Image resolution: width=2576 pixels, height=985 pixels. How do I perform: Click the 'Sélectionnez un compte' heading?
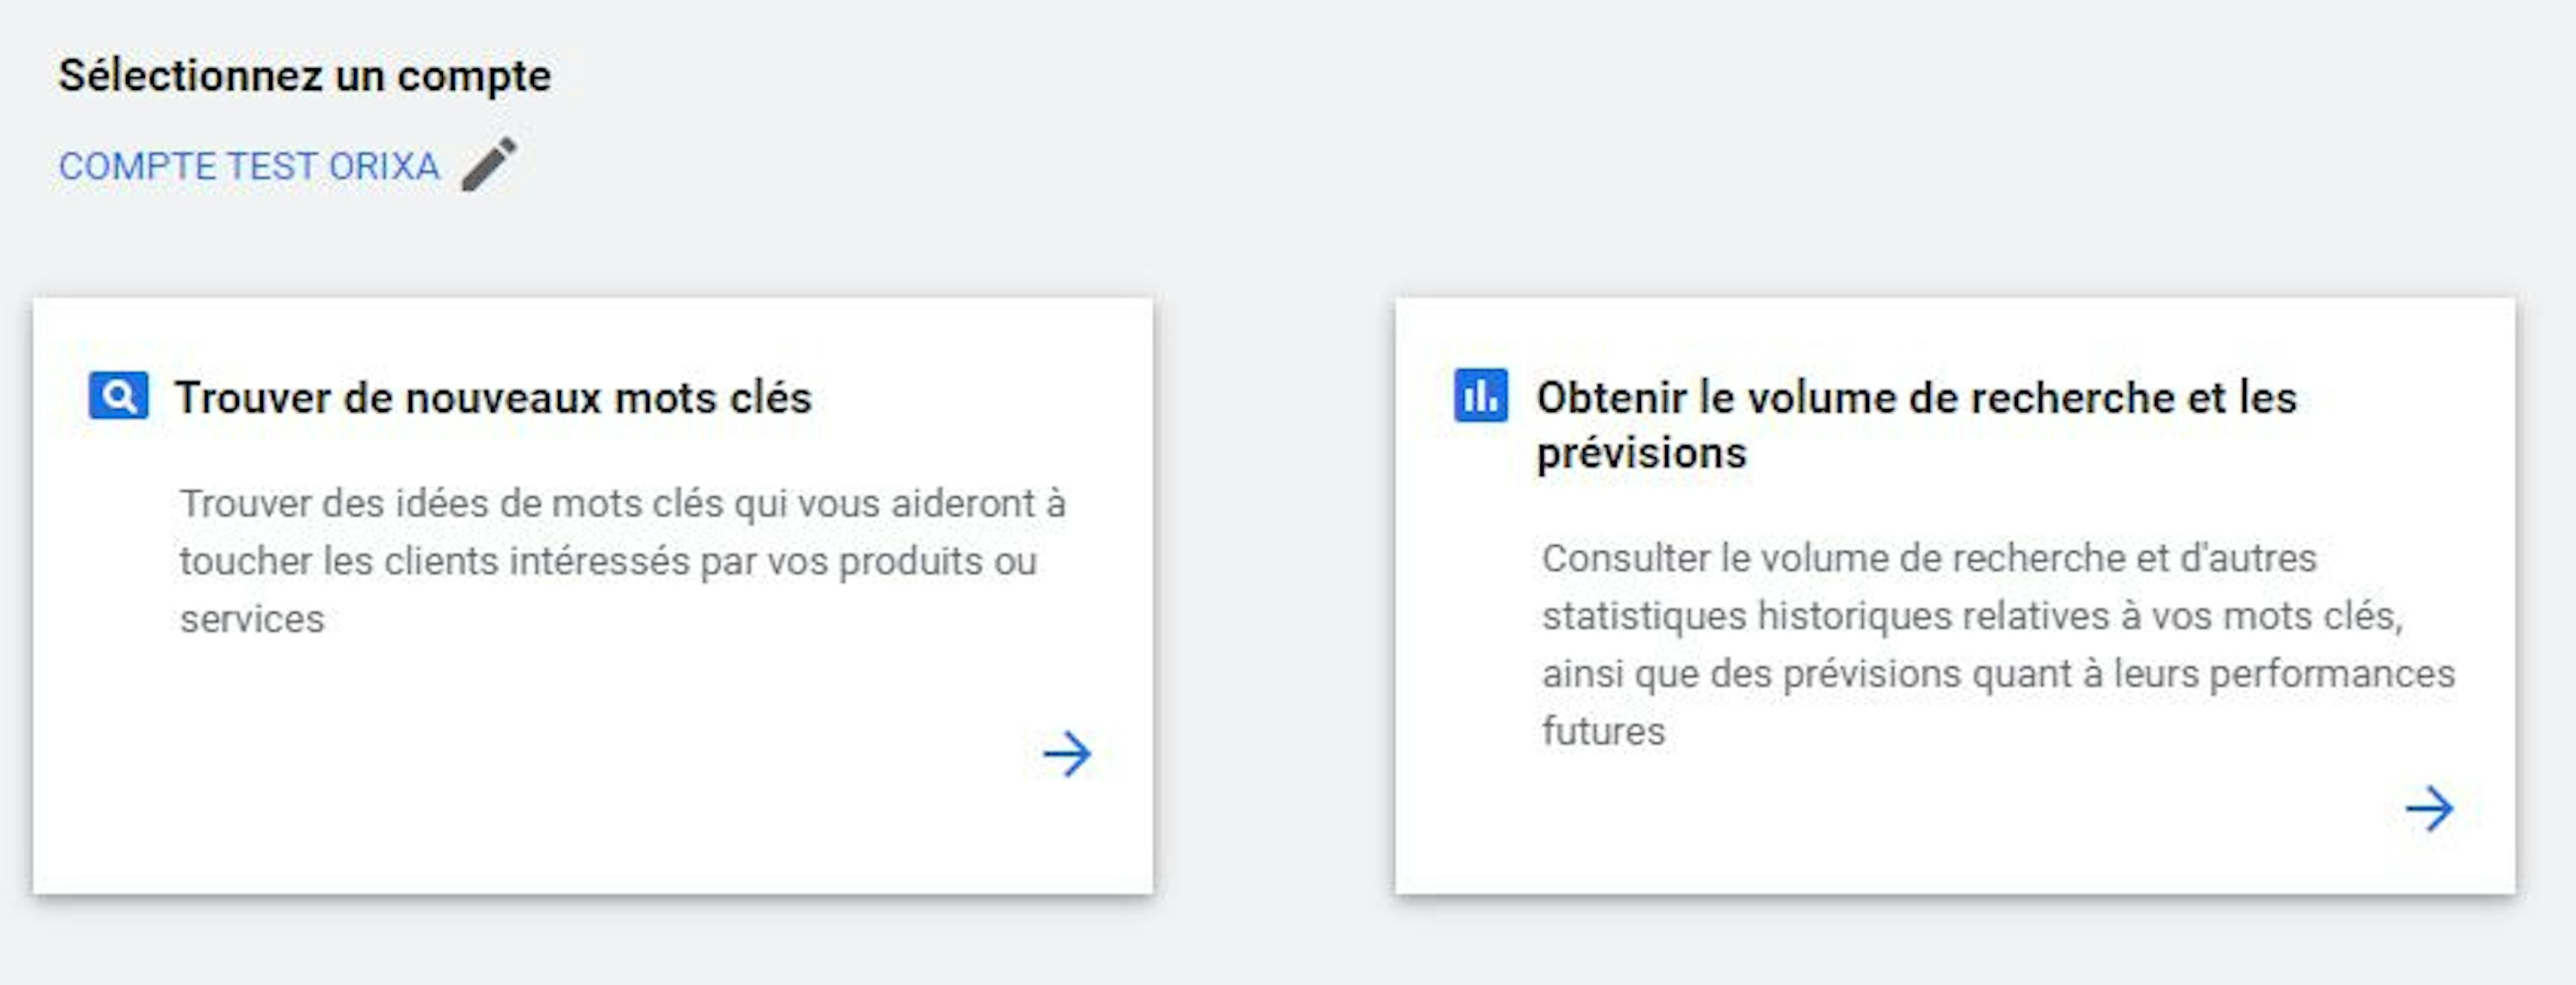click(x=305, y=73)
